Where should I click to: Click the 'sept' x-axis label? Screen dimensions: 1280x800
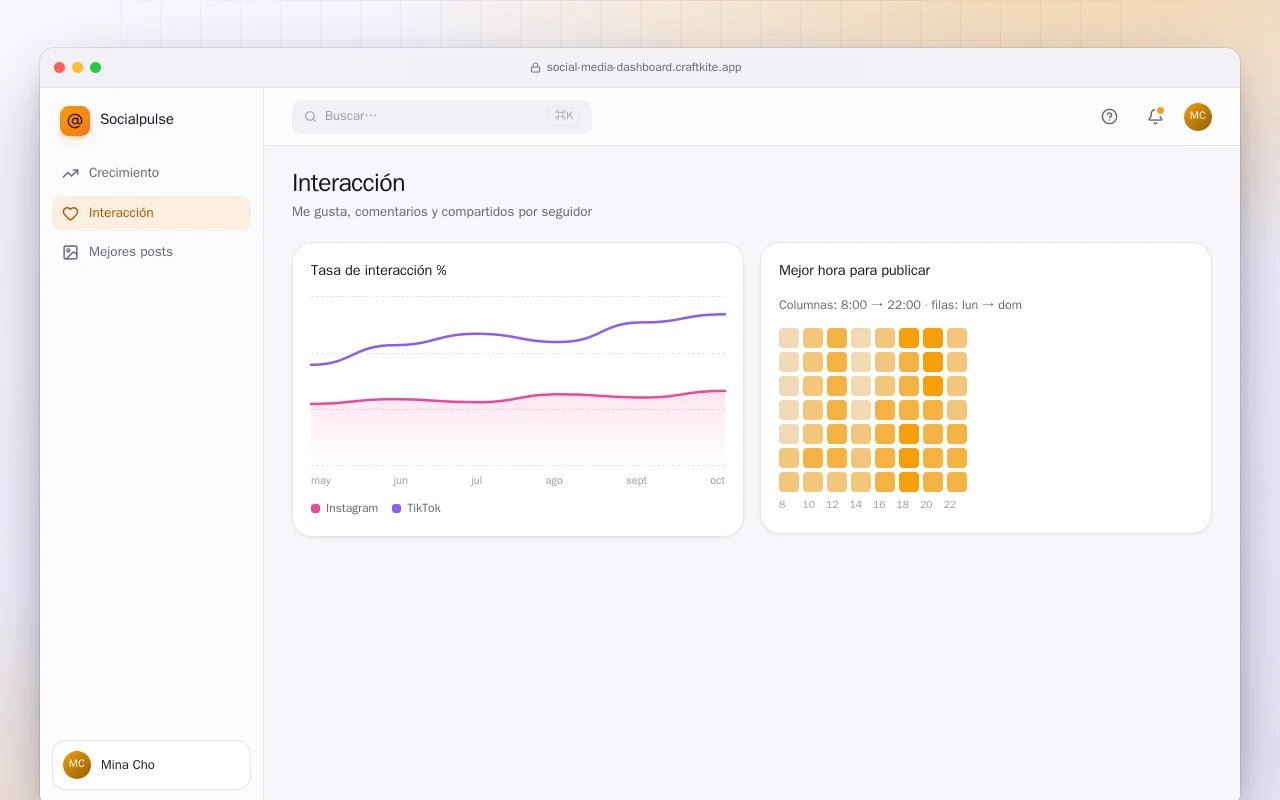(636, 481)
